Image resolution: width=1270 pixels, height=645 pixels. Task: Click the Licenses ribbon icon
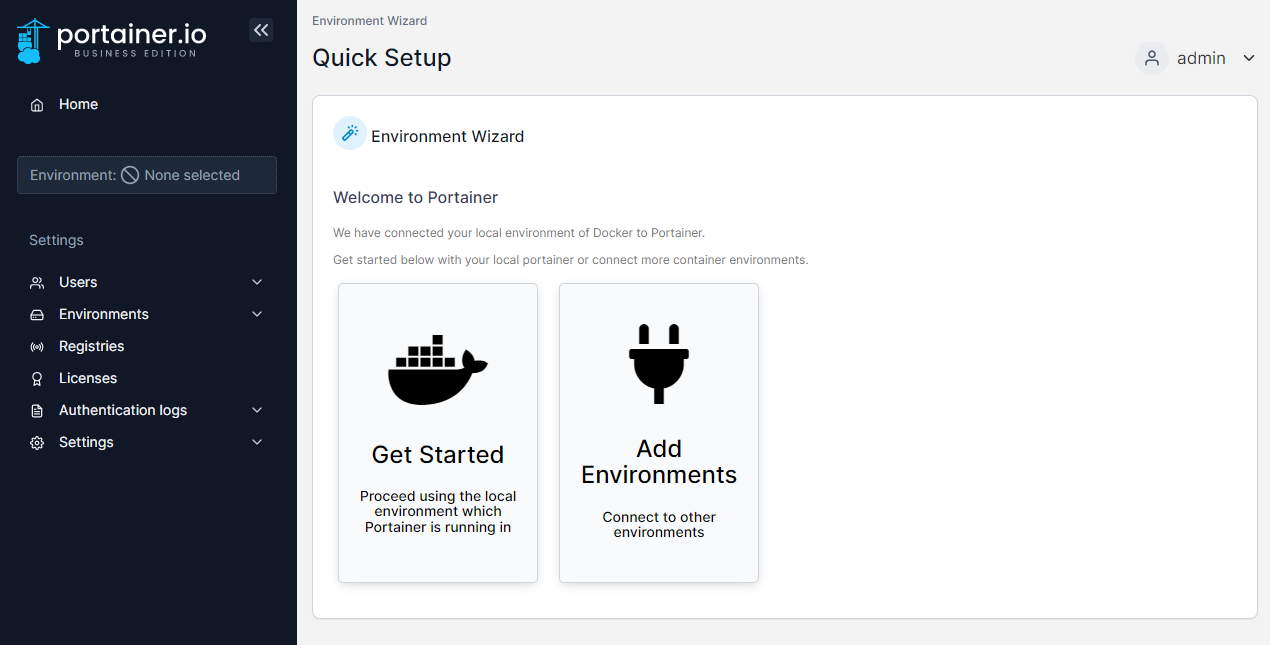[x=36, y=378]
